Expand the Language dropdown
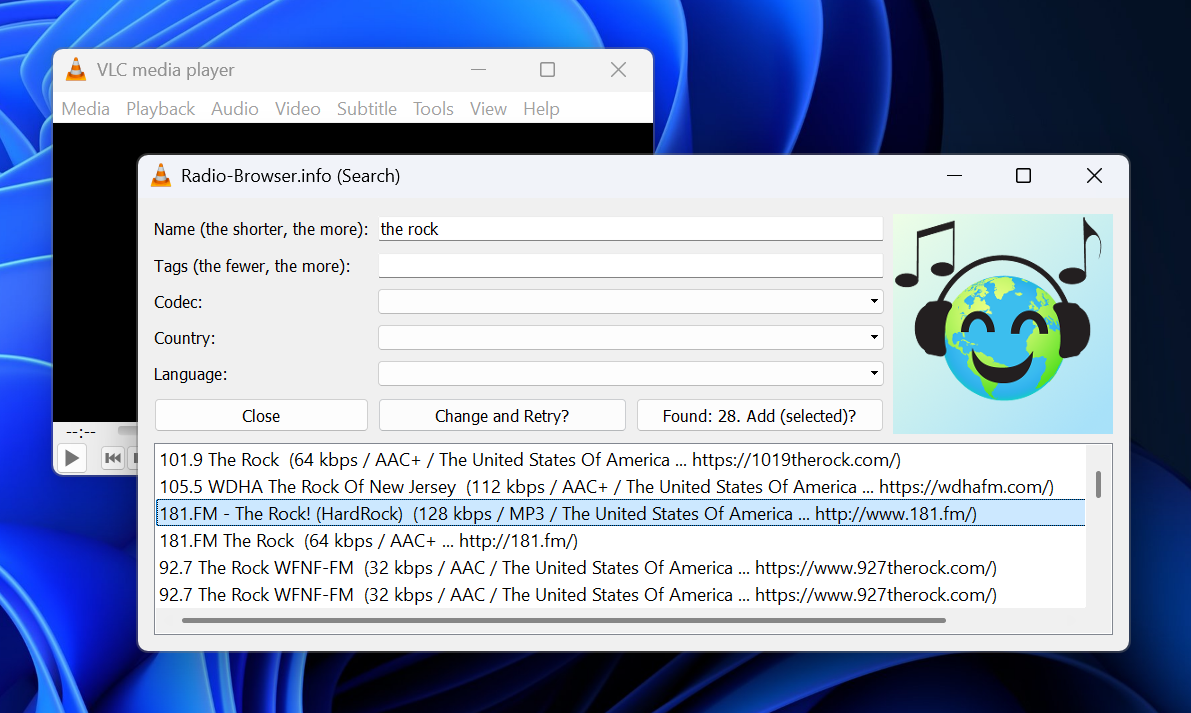The image size is (1191, 713). [x=630, y=374]
